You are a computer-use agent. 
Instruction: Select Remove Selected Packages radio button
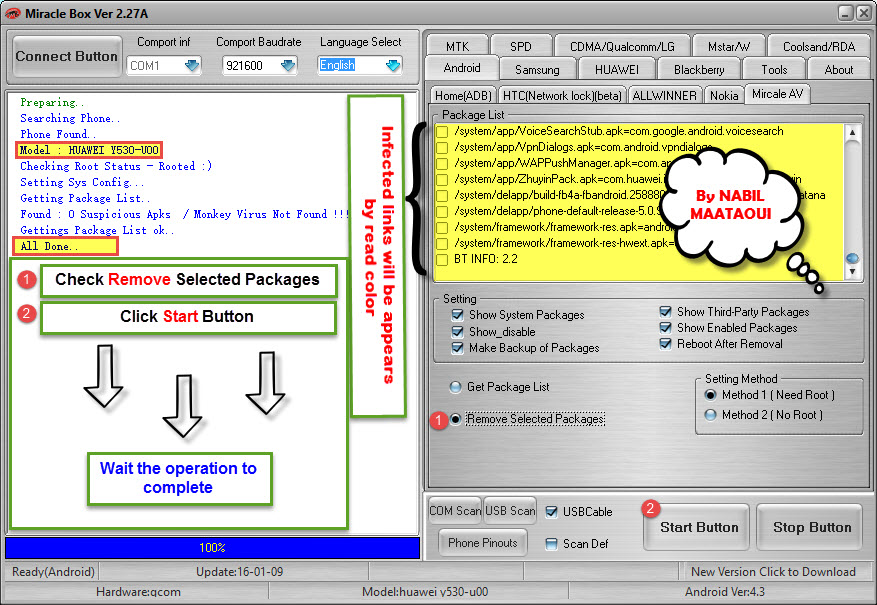coord(456,419)
